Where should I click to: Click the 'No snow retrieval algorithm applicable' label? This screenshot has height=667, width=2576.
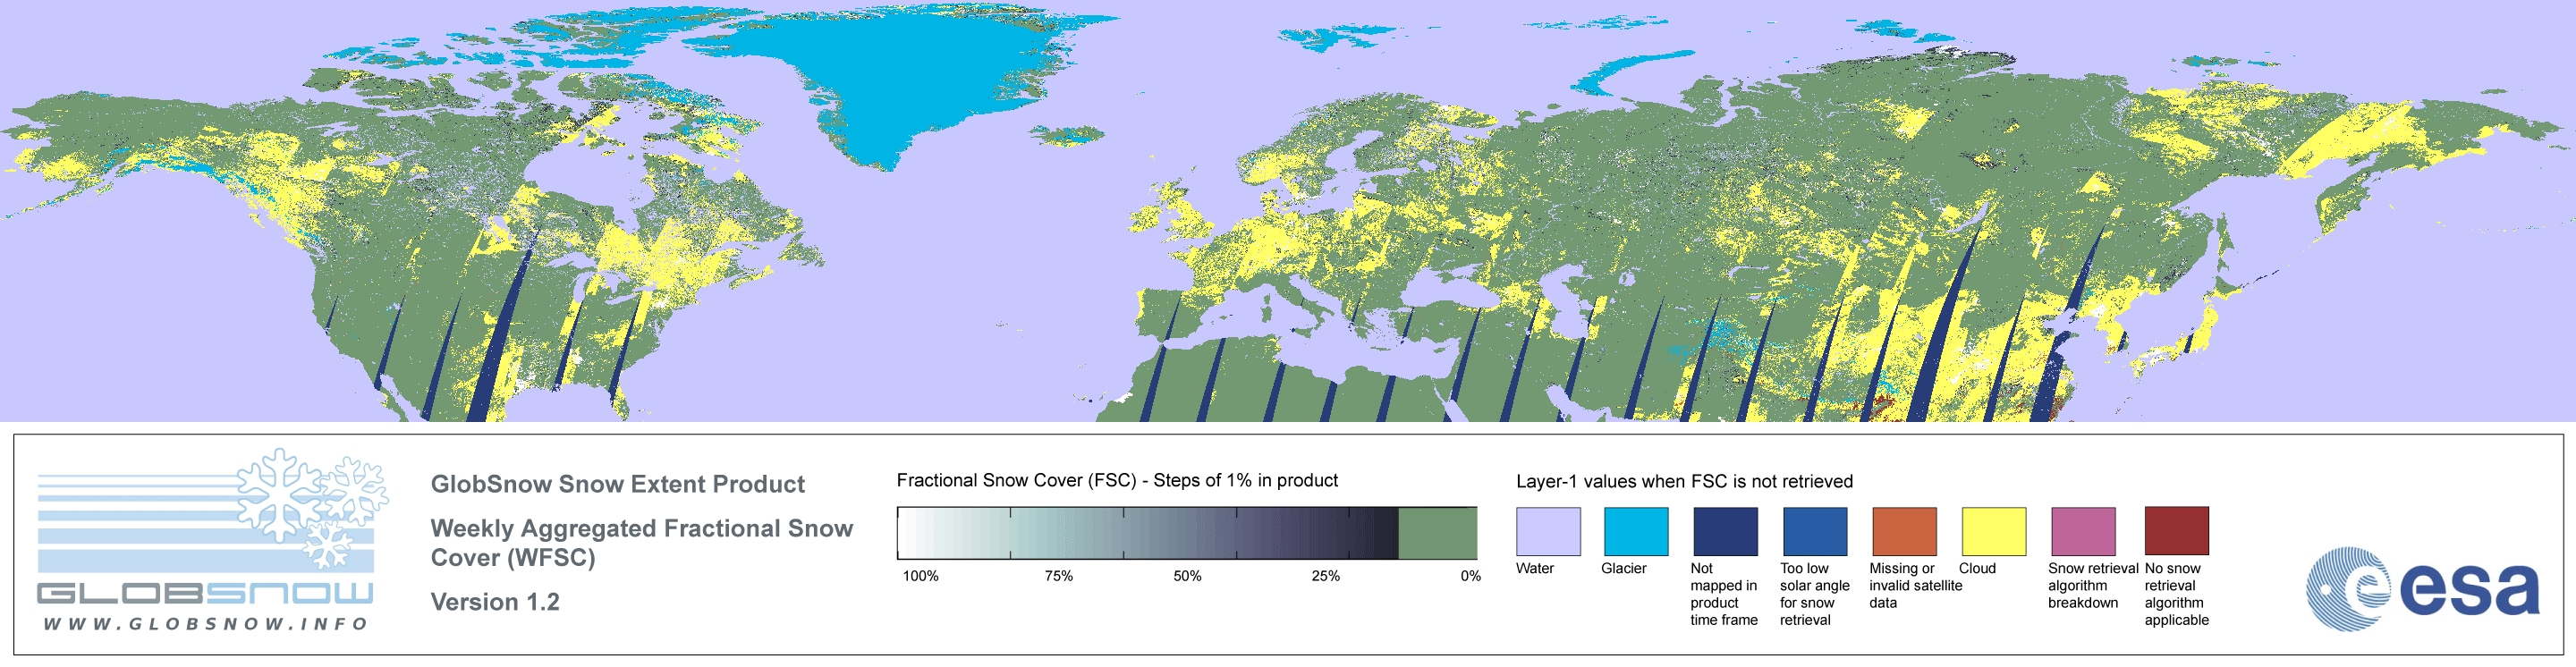[x=2177, y=594]
